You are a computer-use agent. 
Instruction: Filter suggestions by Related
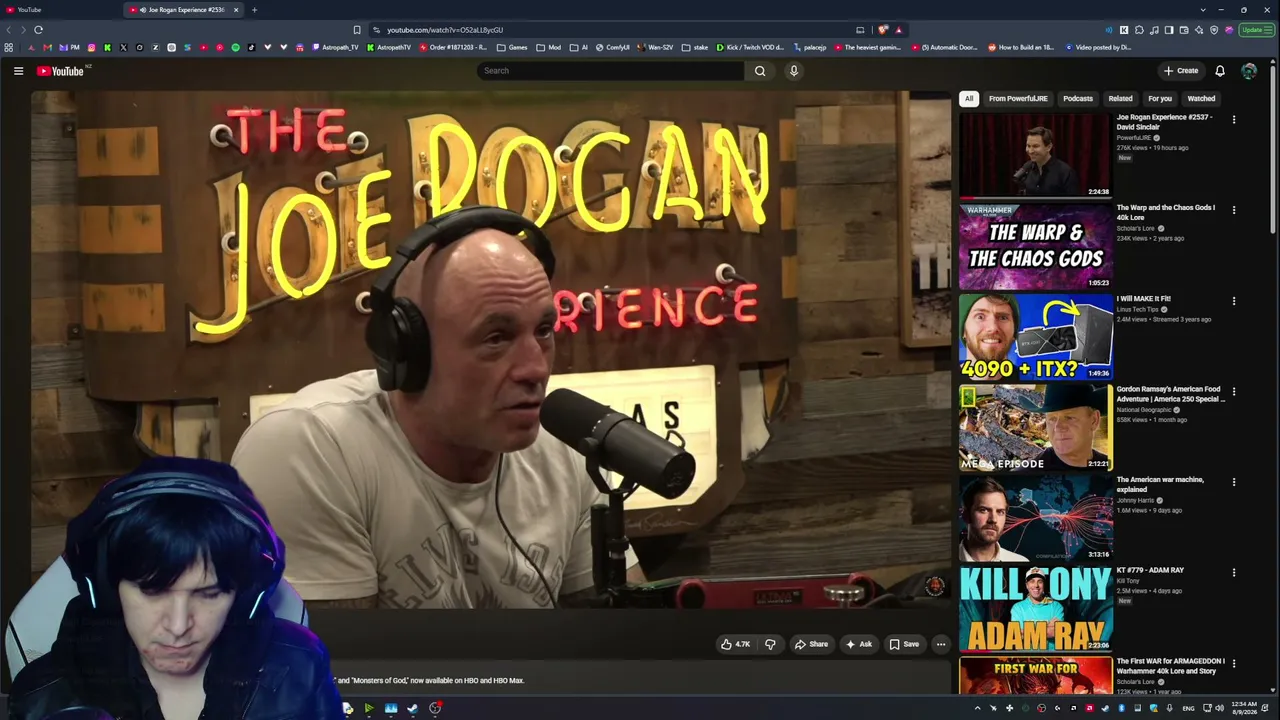1120,99
